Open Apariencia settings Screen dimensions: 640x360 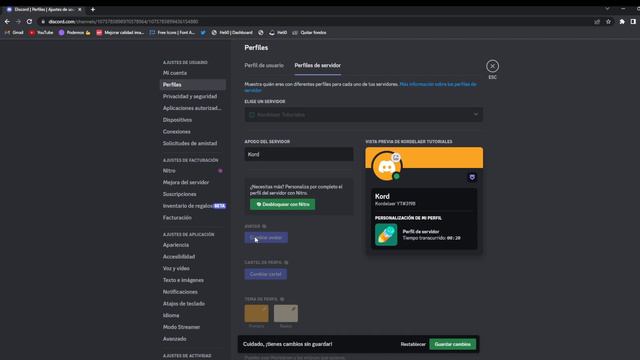[193, 245]
